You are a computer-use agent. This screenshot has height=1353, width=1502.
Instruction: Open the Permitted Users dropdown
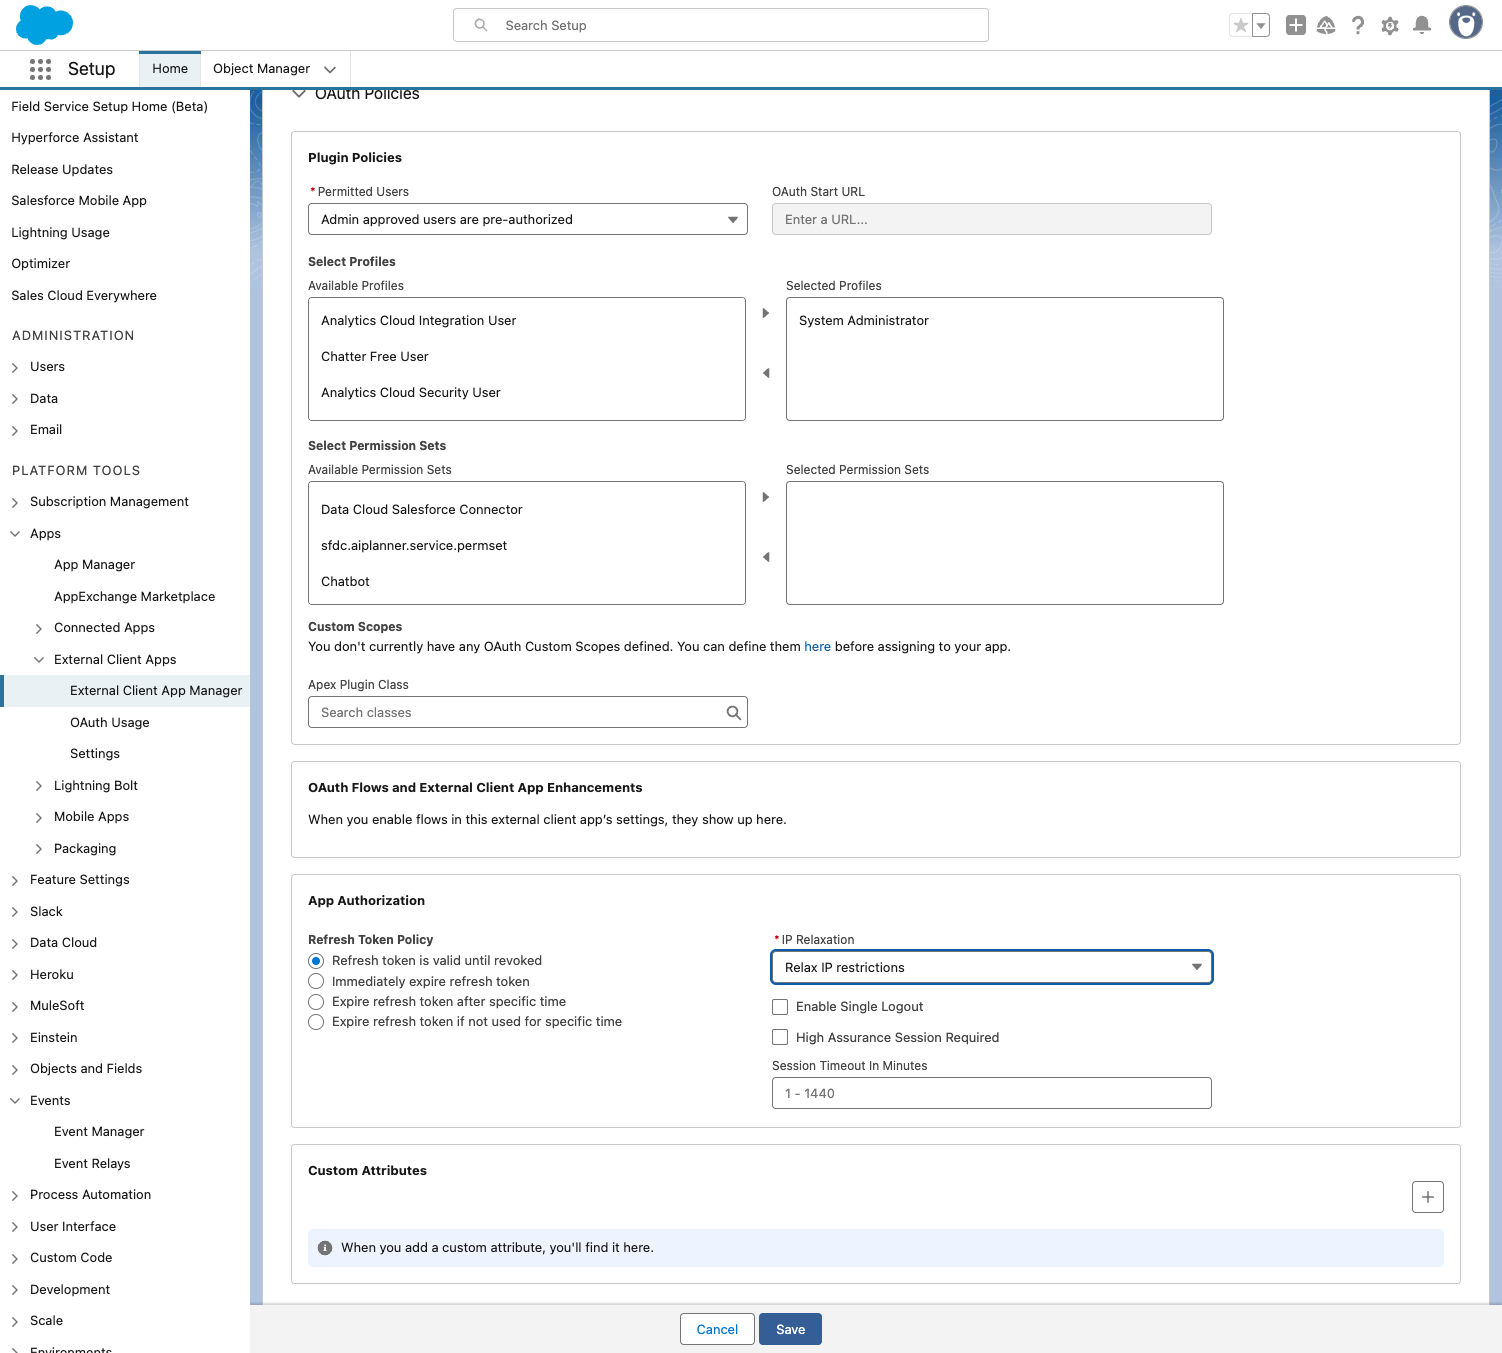pyautogui.click(x=527, y=220)
